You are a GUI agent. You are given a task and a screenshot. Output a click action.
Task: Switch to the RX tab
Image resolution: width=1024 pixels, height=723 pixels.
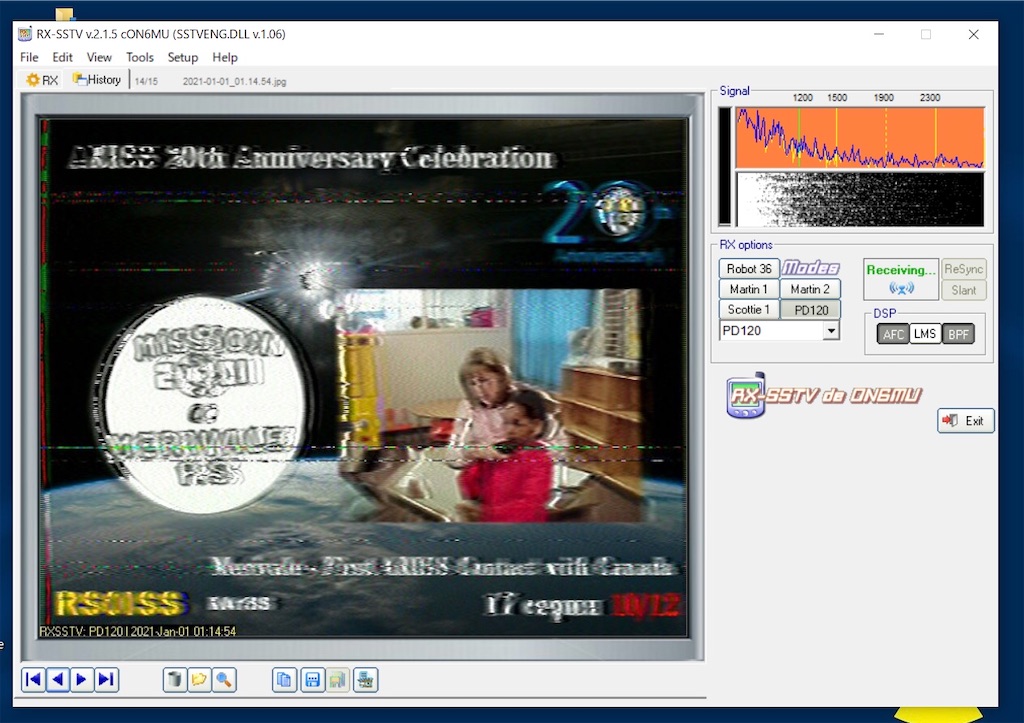pos(42,80)
